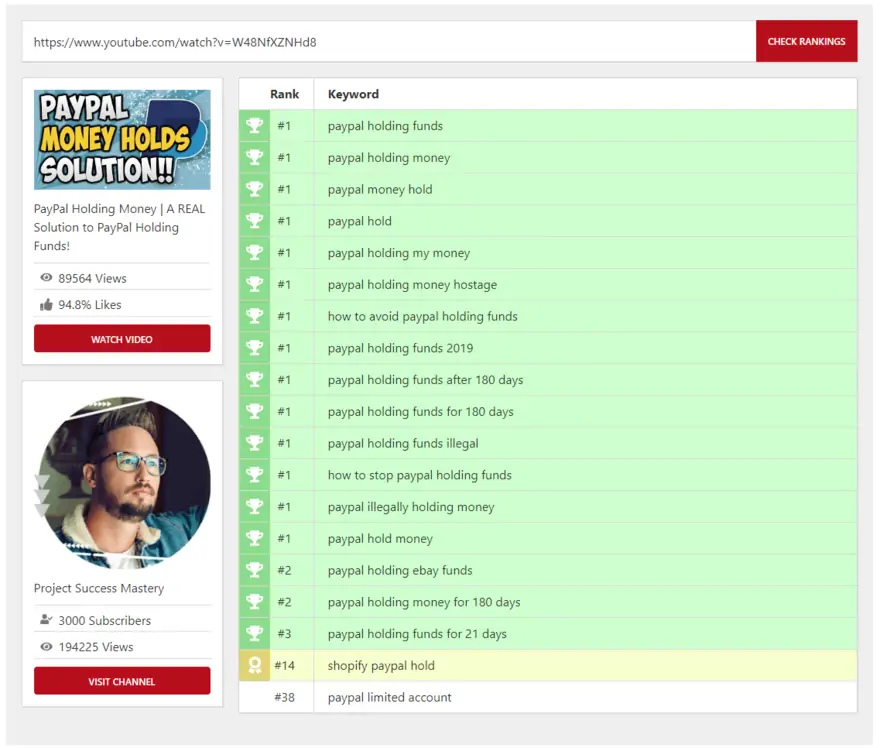The image size is (880, 748).
Task: Click trophy icon for 'paypal holding money'
Action: click(x=254, y=158)
